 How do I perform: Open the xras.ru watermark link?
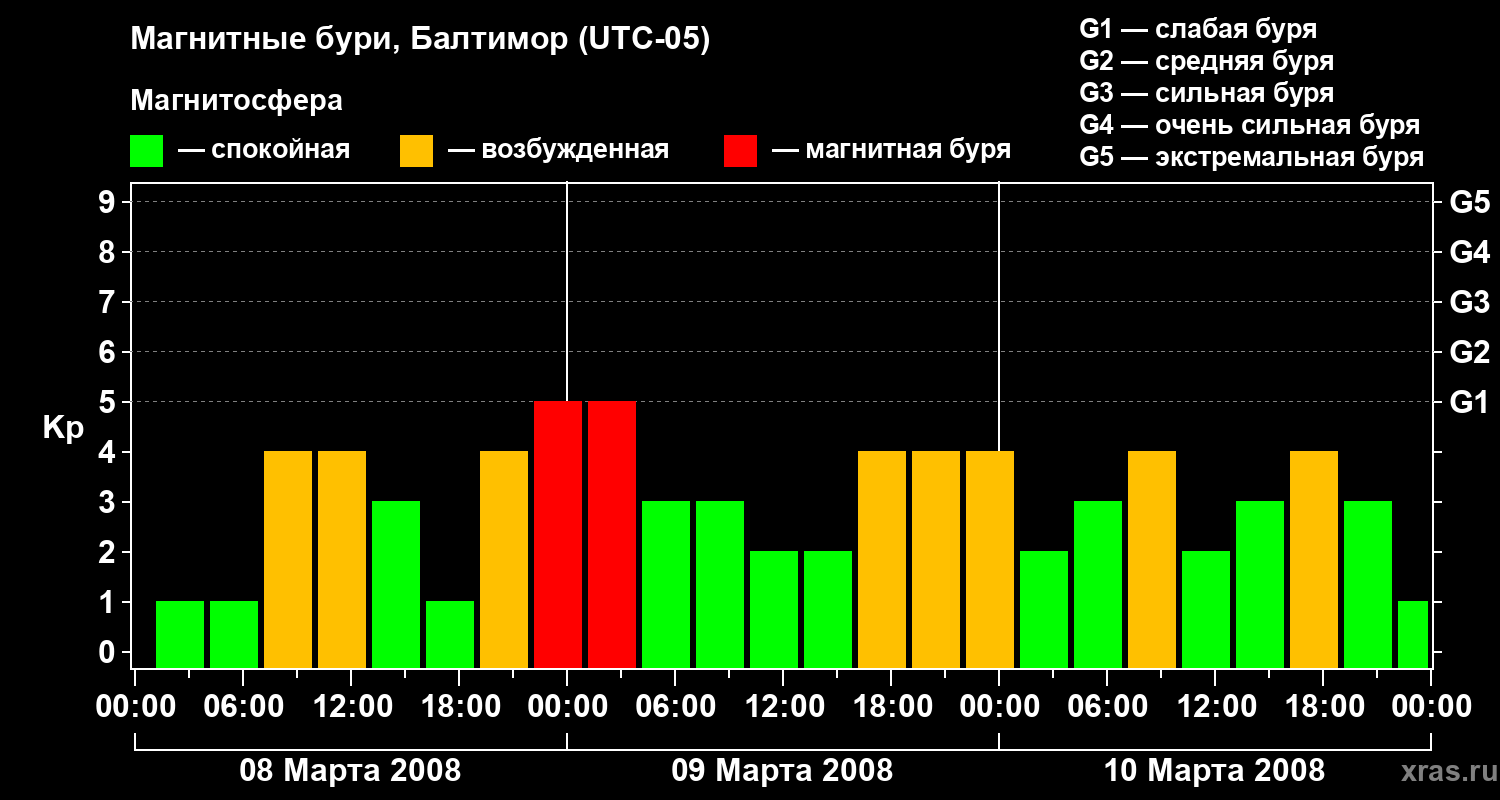[x=1444, y=771]
